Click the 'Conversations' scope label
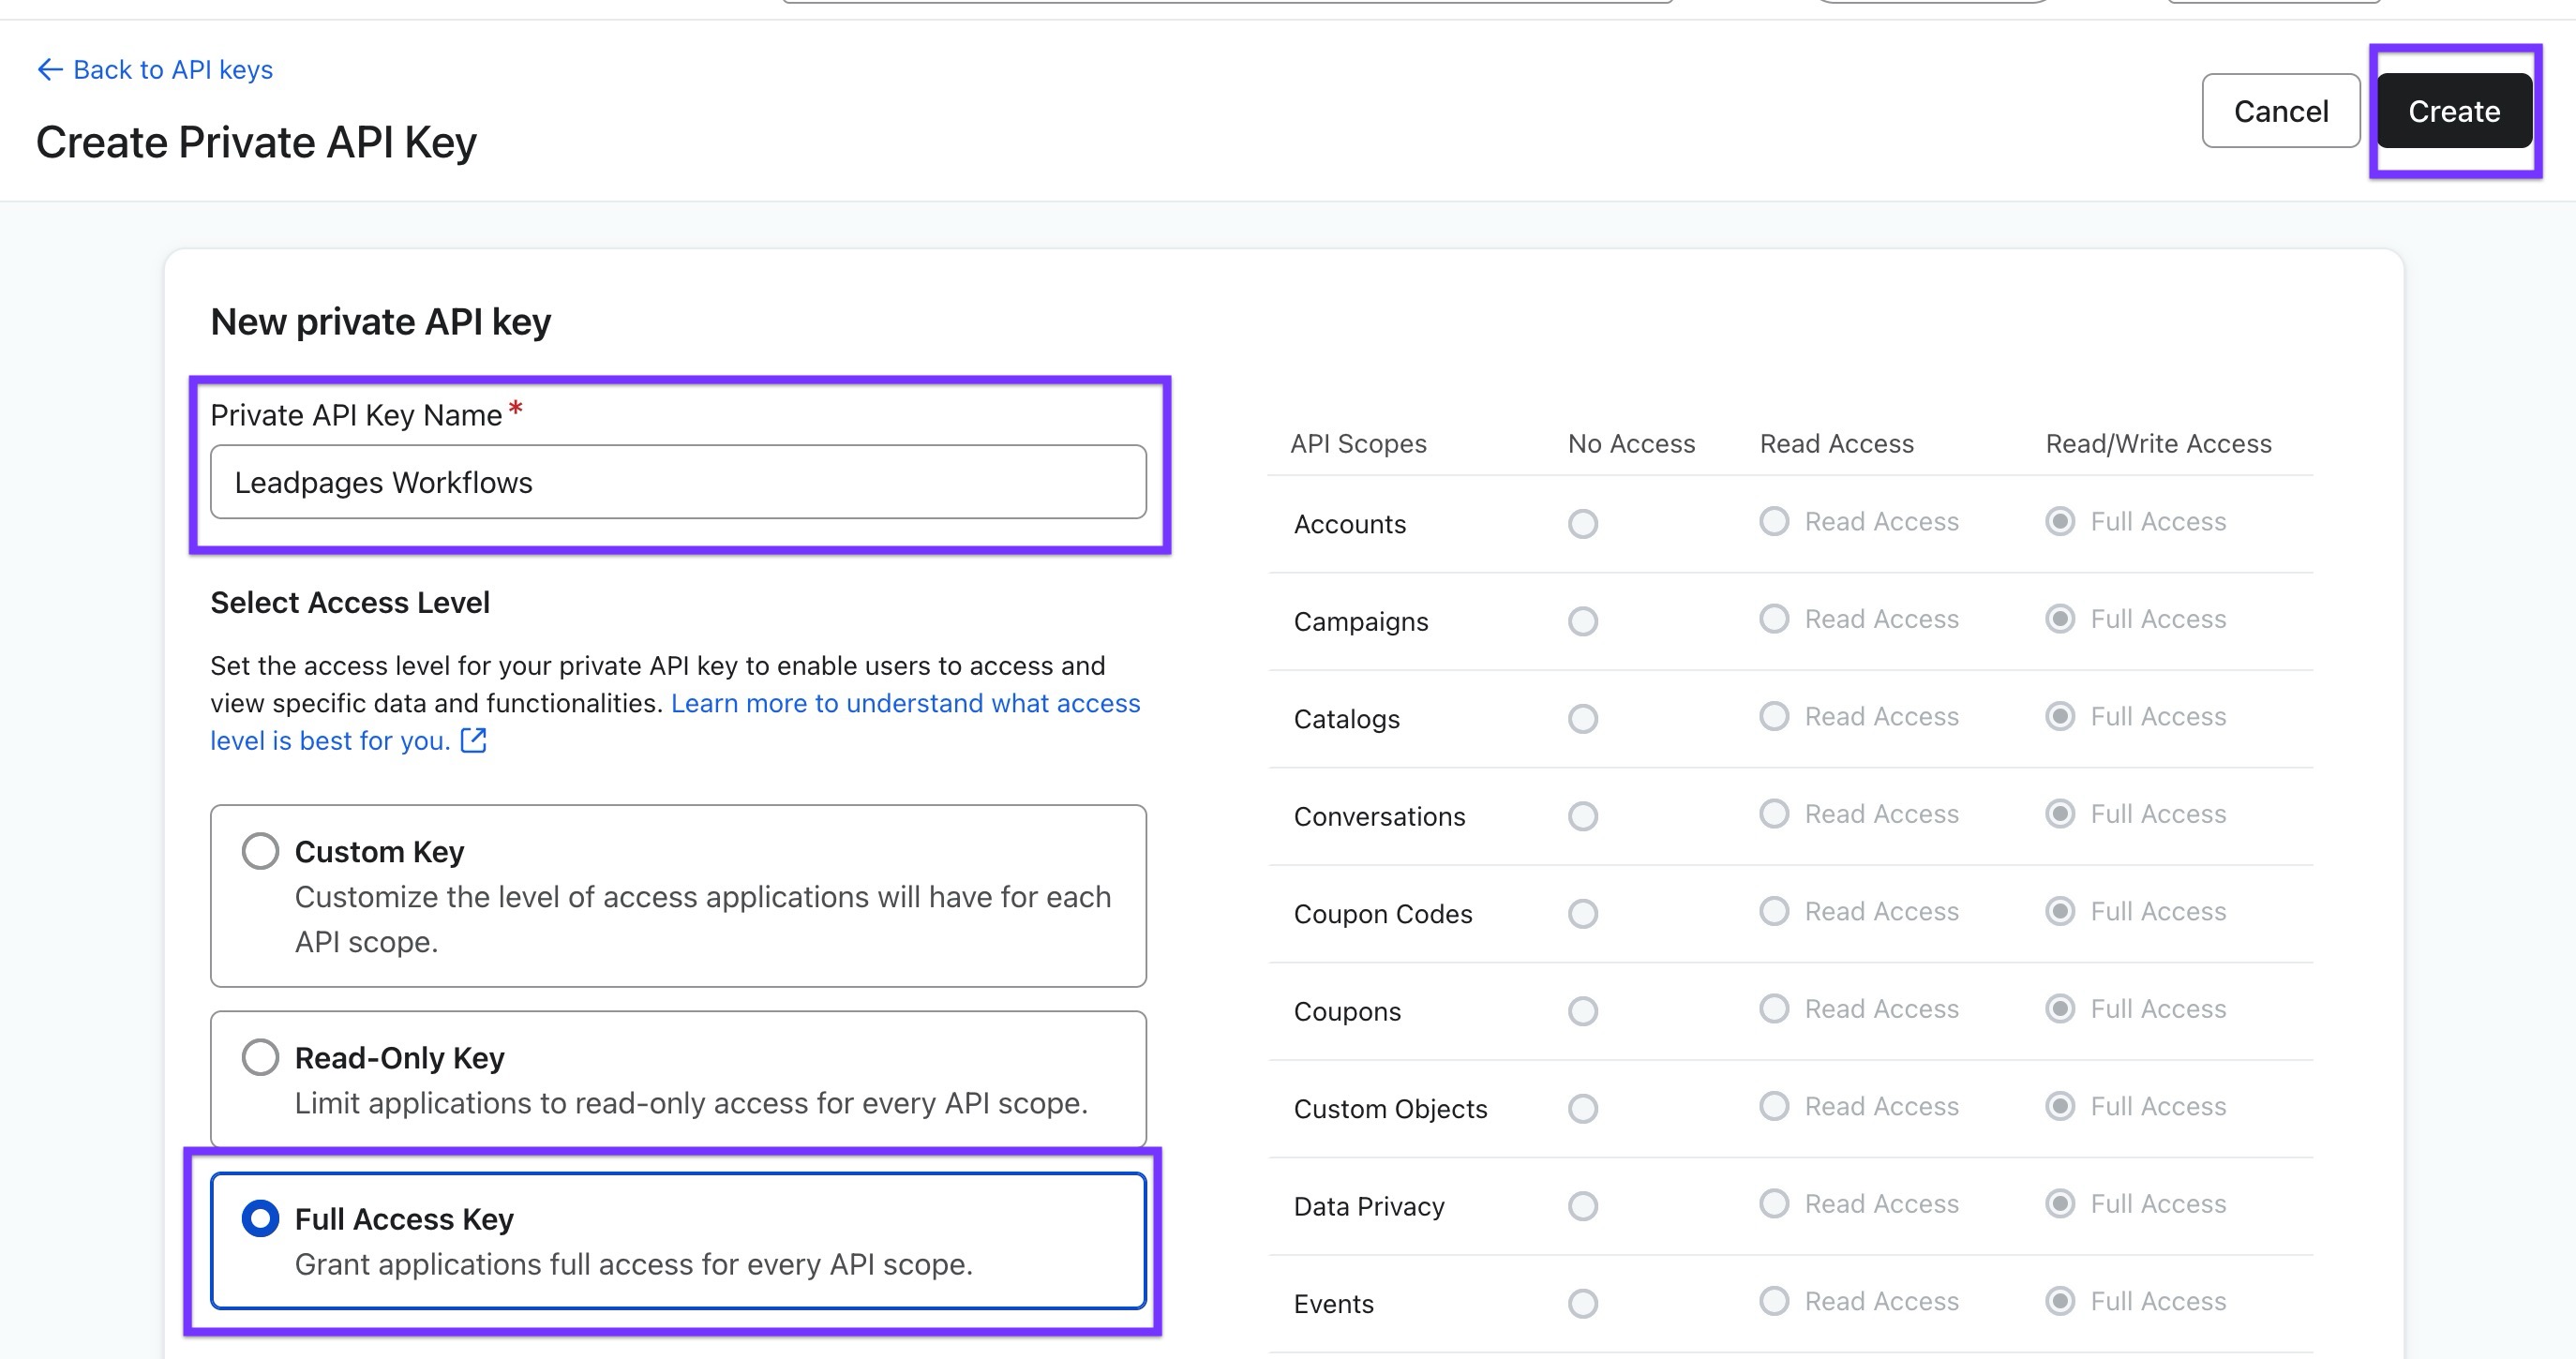The height and width of the screenshot is (1359, 2576). tap(1379, 816)
